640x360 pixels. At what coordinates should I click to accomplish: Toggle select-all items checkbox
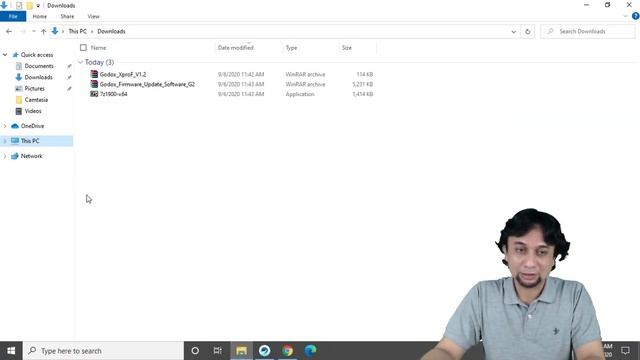point(83,48)
